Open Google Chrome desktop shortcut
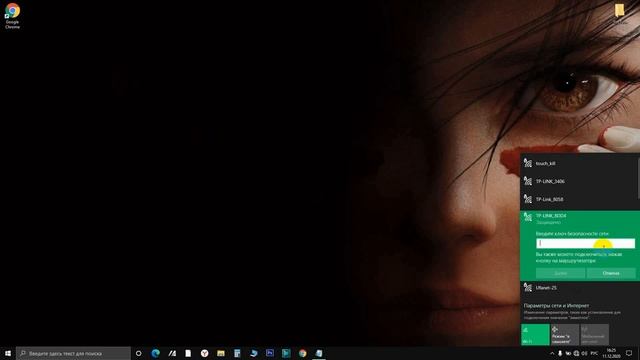Viewport: 640px width, 360px height. point(12,16)
